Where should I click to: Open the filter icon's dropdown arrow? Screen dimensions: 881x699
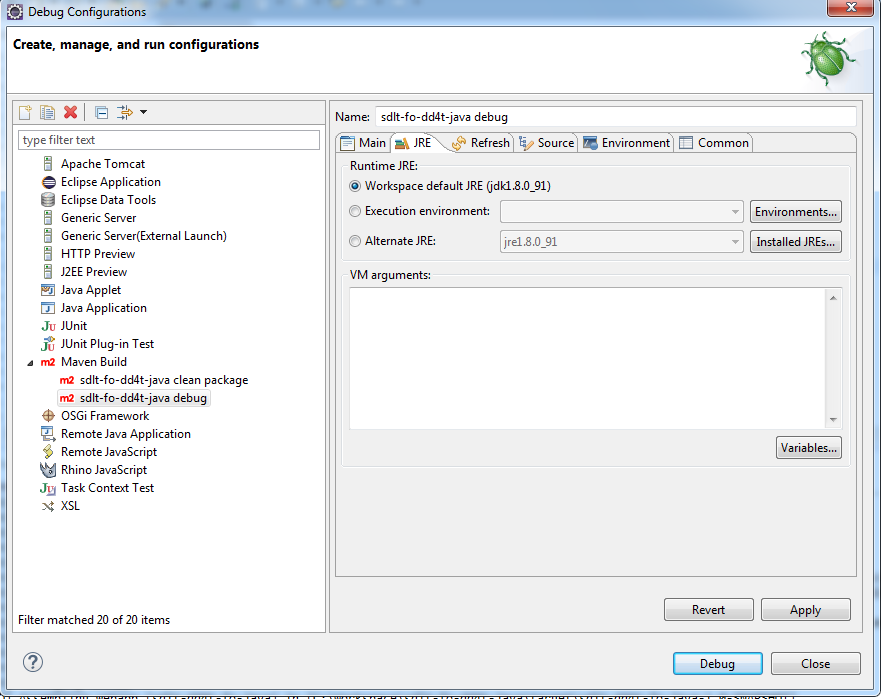tap(144, 112)
